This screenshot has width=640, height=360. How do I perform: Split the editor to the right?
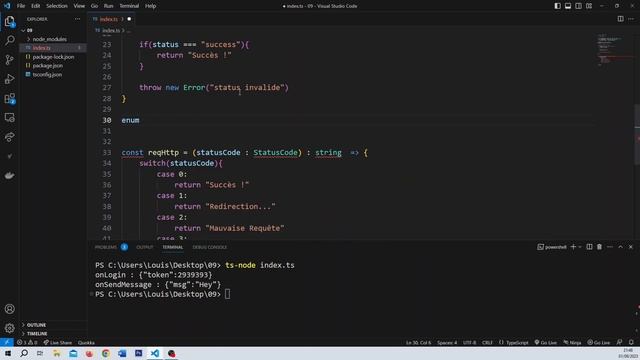pos(620,19)
